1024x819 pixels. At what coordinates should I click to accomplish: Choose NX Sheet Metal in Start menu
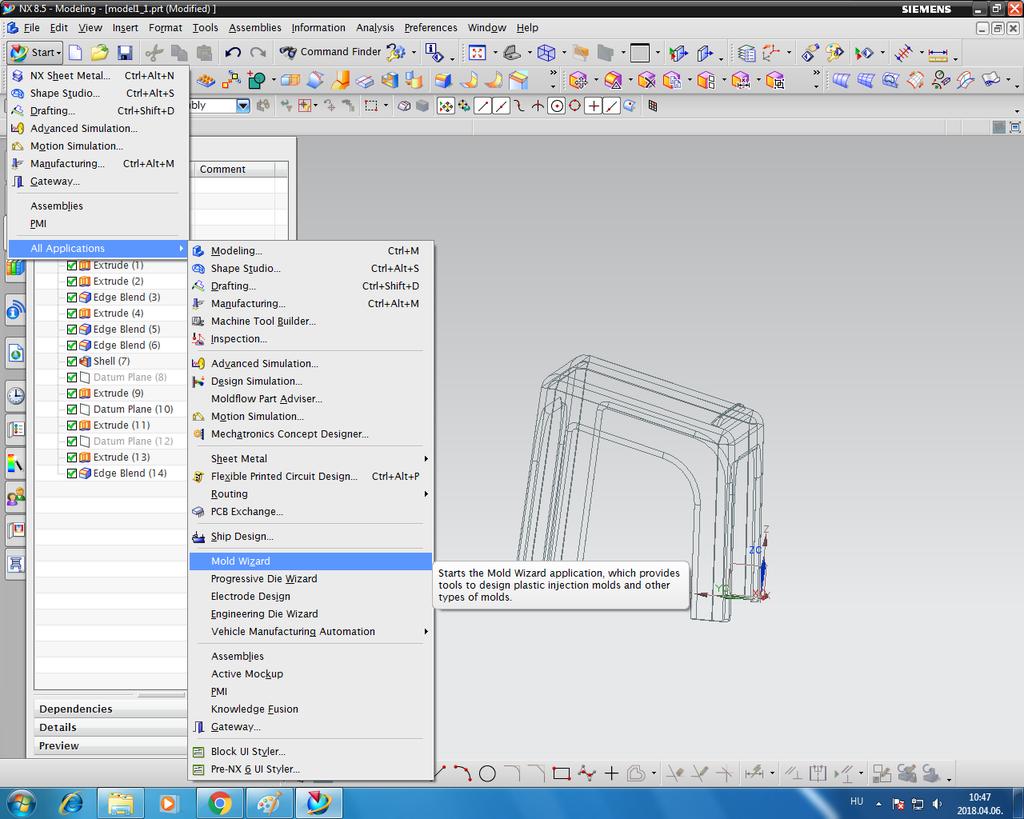coord(98,76)
